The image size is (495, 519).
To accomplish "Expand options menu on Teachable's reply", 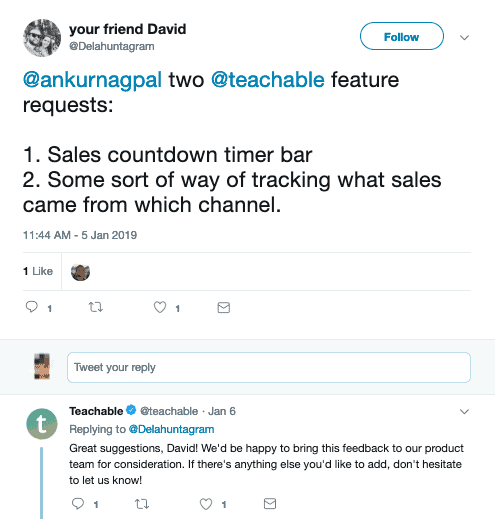I will click(464, 412).
